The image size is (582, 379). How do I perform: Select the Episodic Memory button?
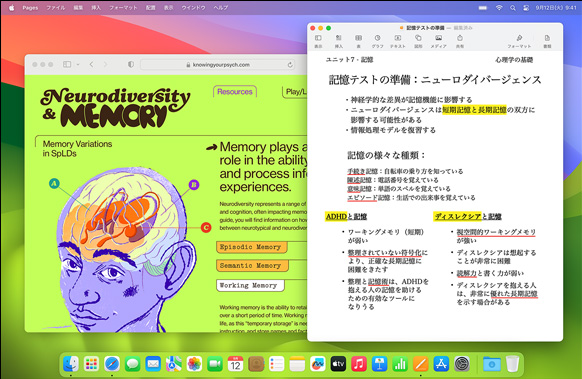click(251, 247)
